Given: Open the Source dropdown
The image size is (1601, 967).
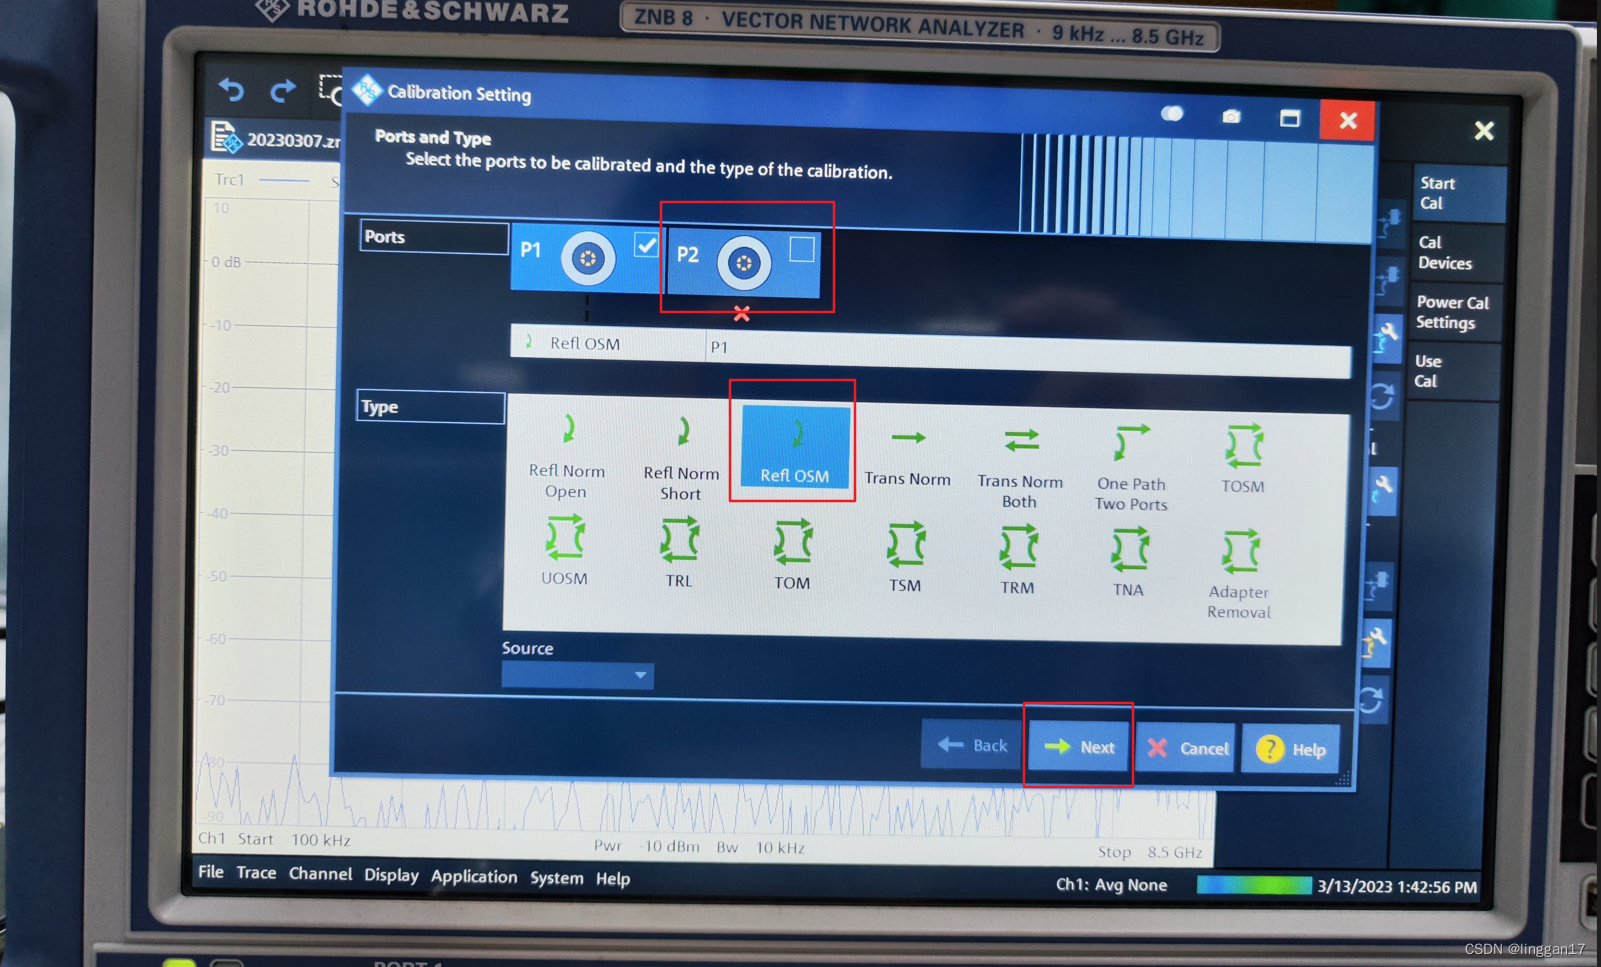Looking at the screenshot, I should 577,675.
